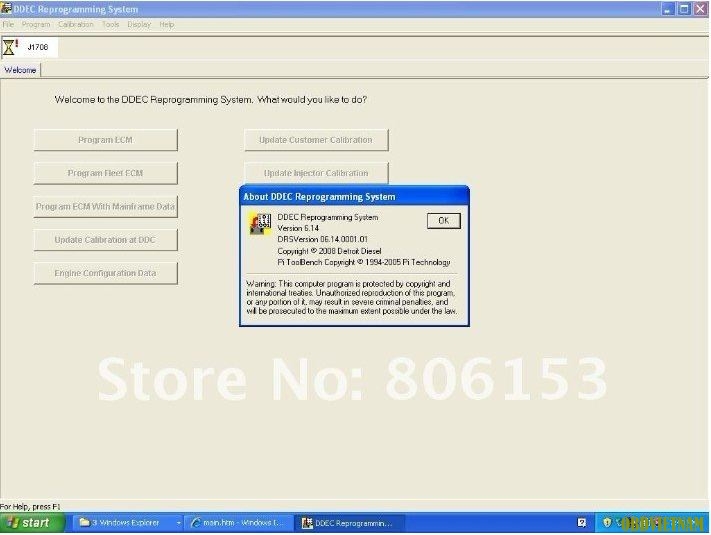Open the Help menu
Screen dimensions: 711x535
pyautogui.click(x=166, y=24)
